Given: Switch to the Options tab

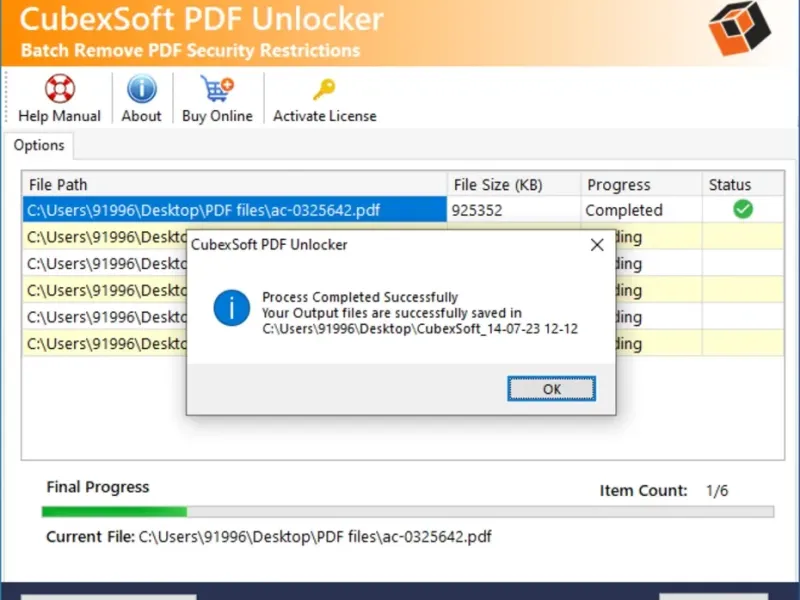Looking at the screenshot, I should click(x=39, y=145).
